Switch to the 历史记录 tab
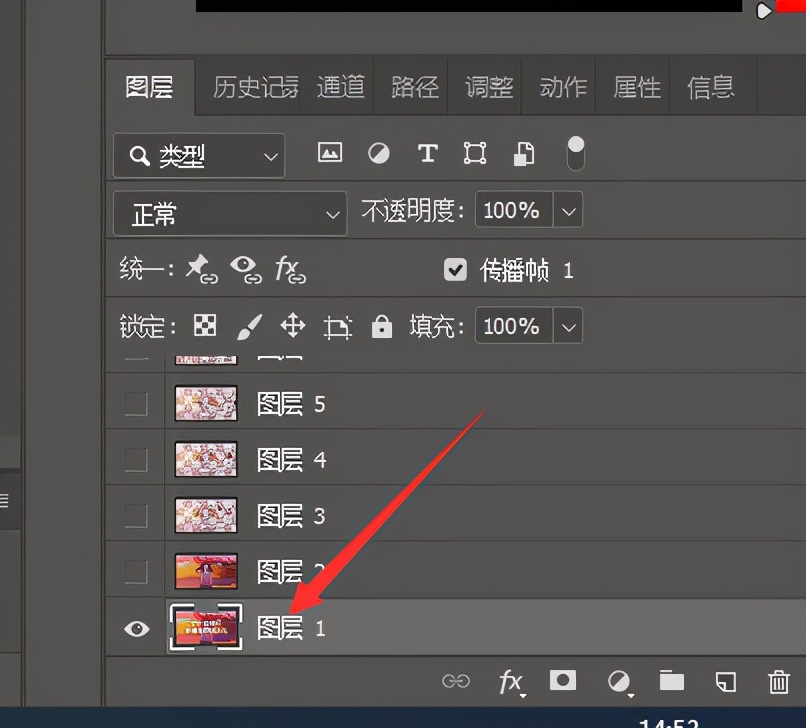The height and width of the screenshot is (728, 806). pos(254,87)
